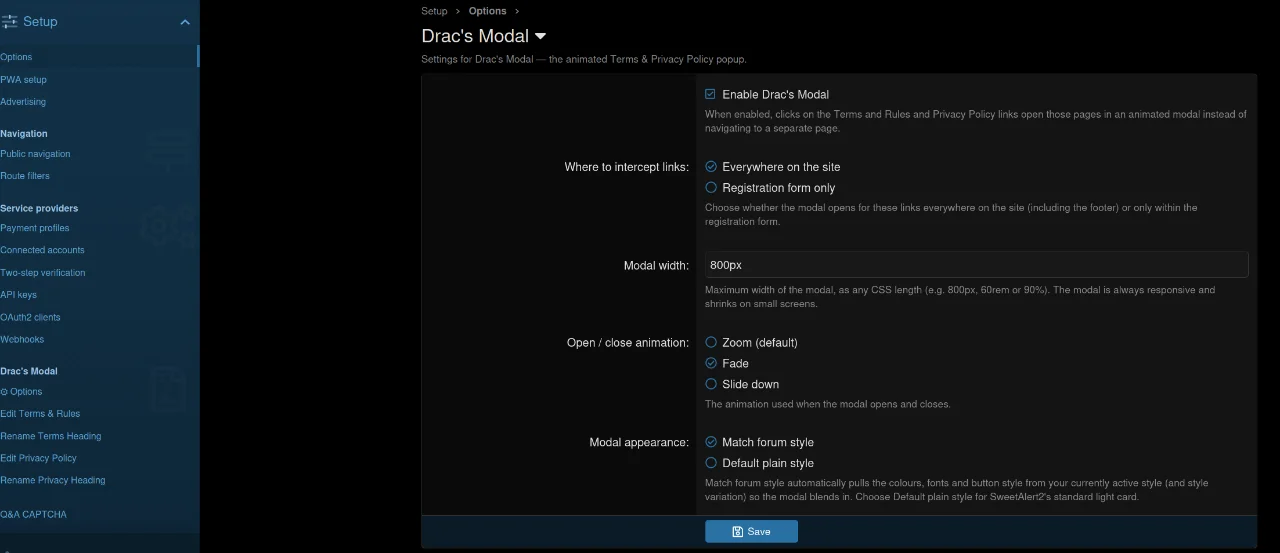
Task: Open PWA setup sidebar item
Action: 24,80
